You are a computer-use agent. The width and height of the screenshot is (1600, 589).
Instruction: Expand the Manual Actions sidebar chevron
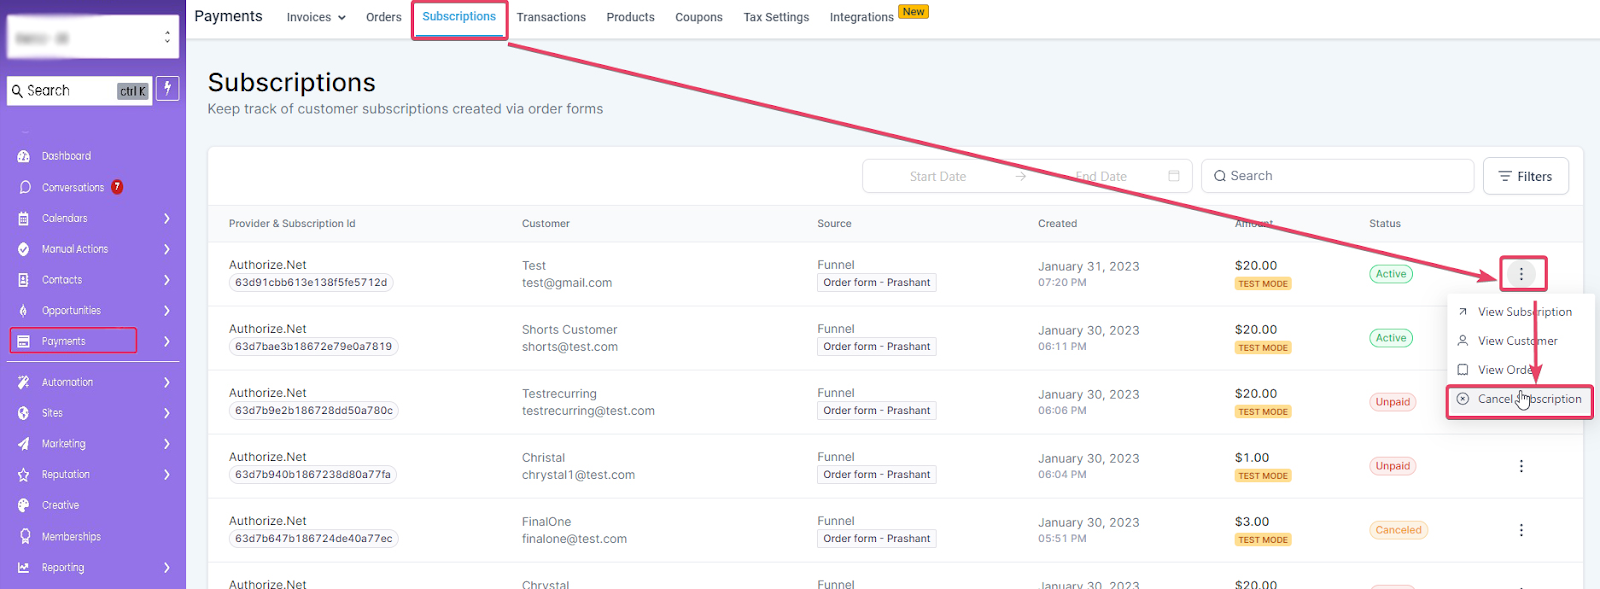167,249
